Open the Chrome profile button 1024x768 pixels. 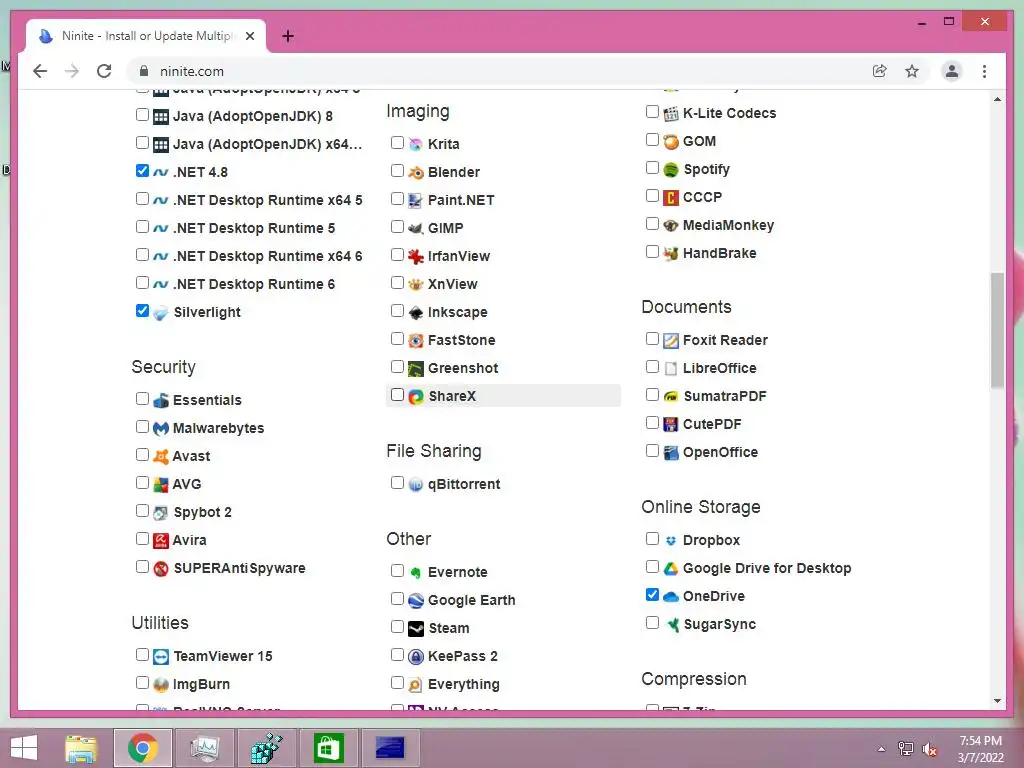click(952, 71)
